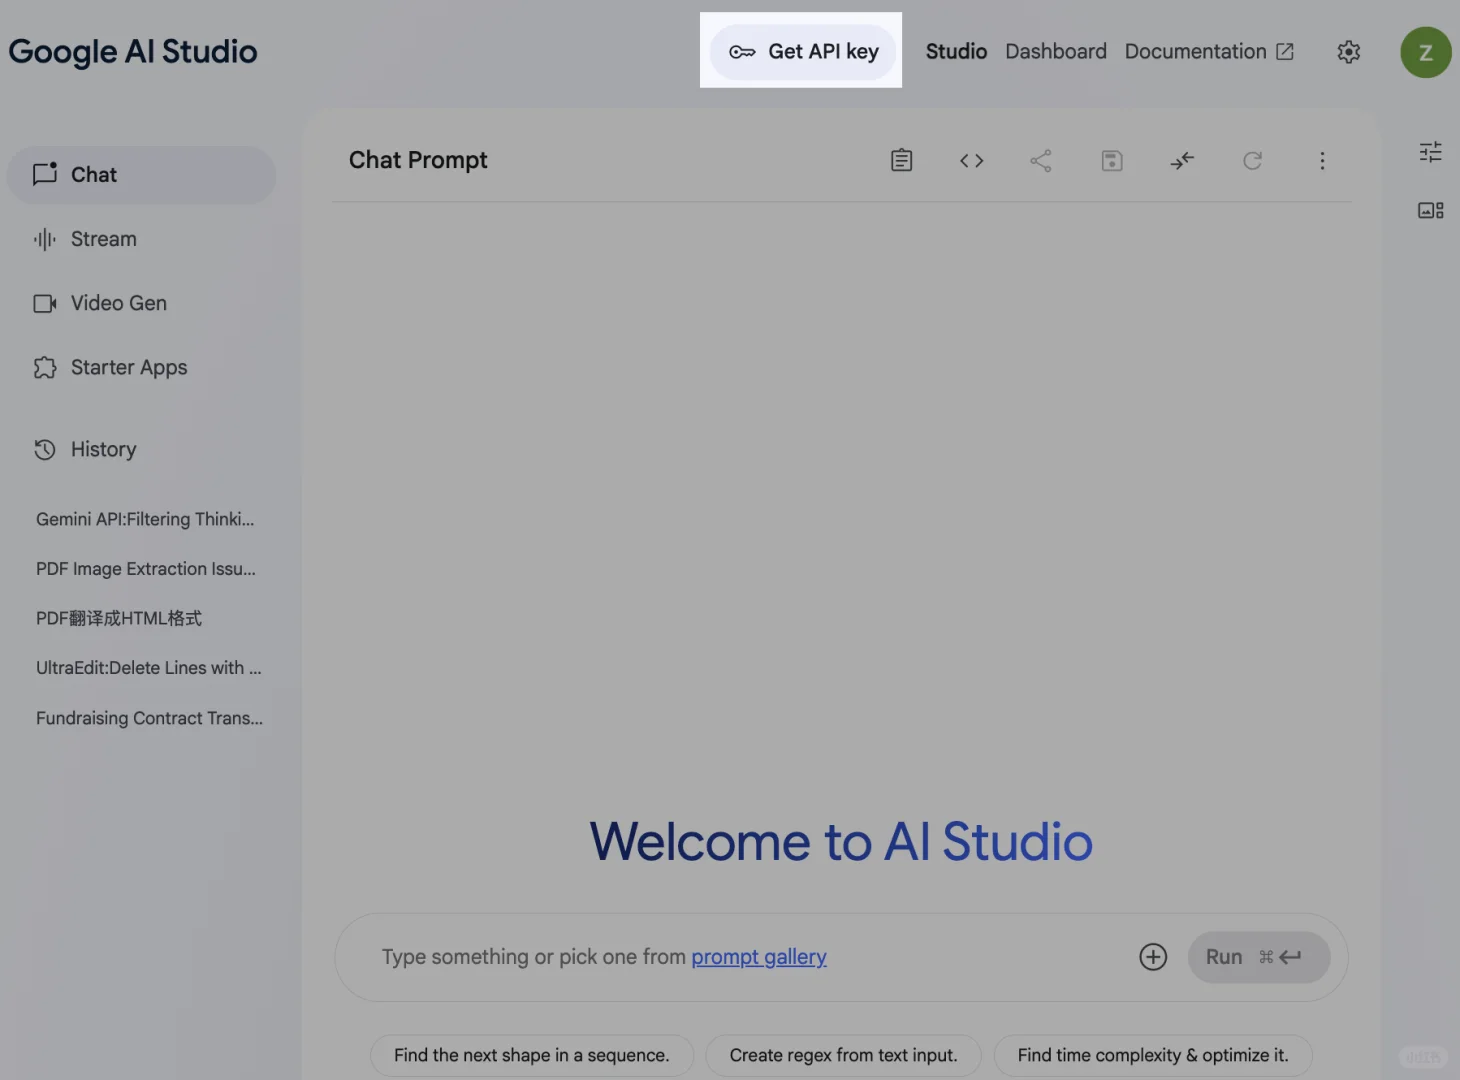Open the Gemini API:Filtering Thinki... history item
The image size is (1460, 1080).
click(x=145, y=519)
